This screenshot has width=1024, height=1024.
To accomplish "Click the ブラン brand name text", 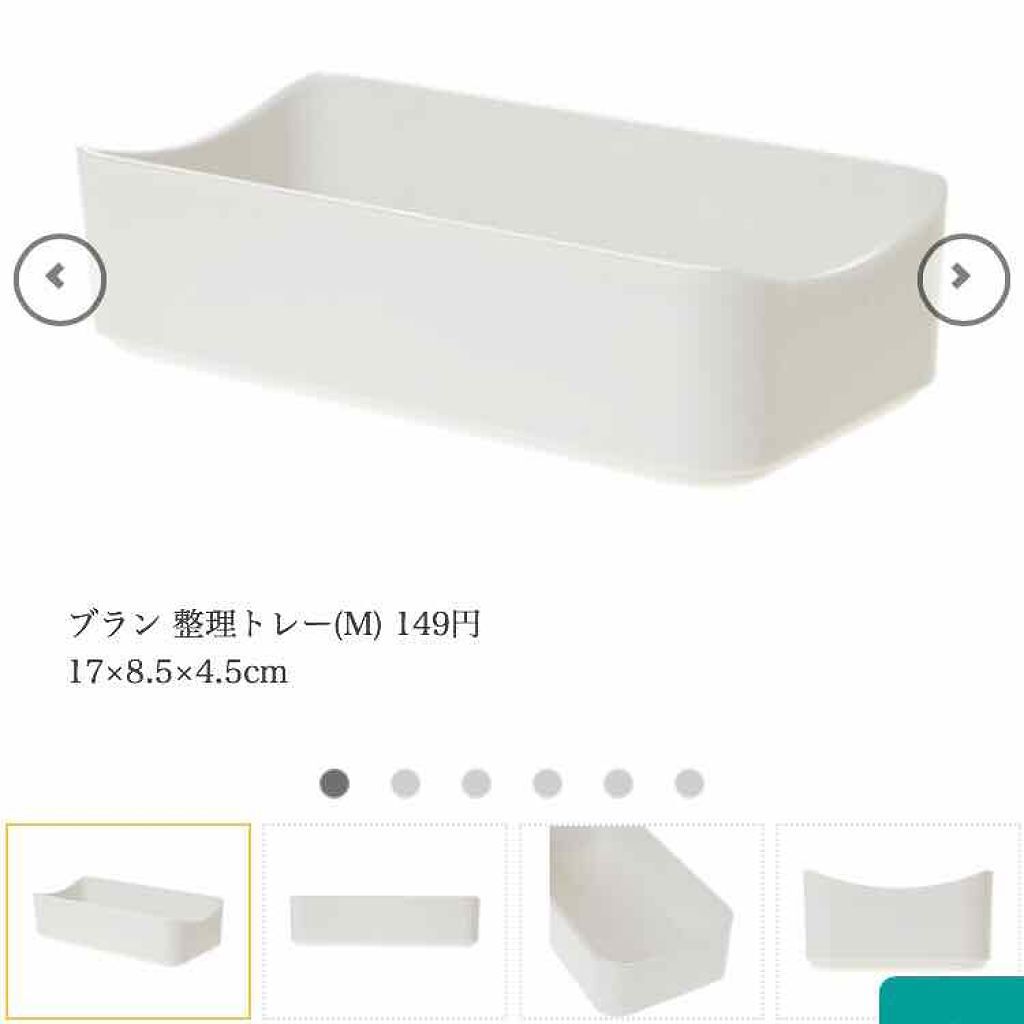I will (x=112, y=625).
